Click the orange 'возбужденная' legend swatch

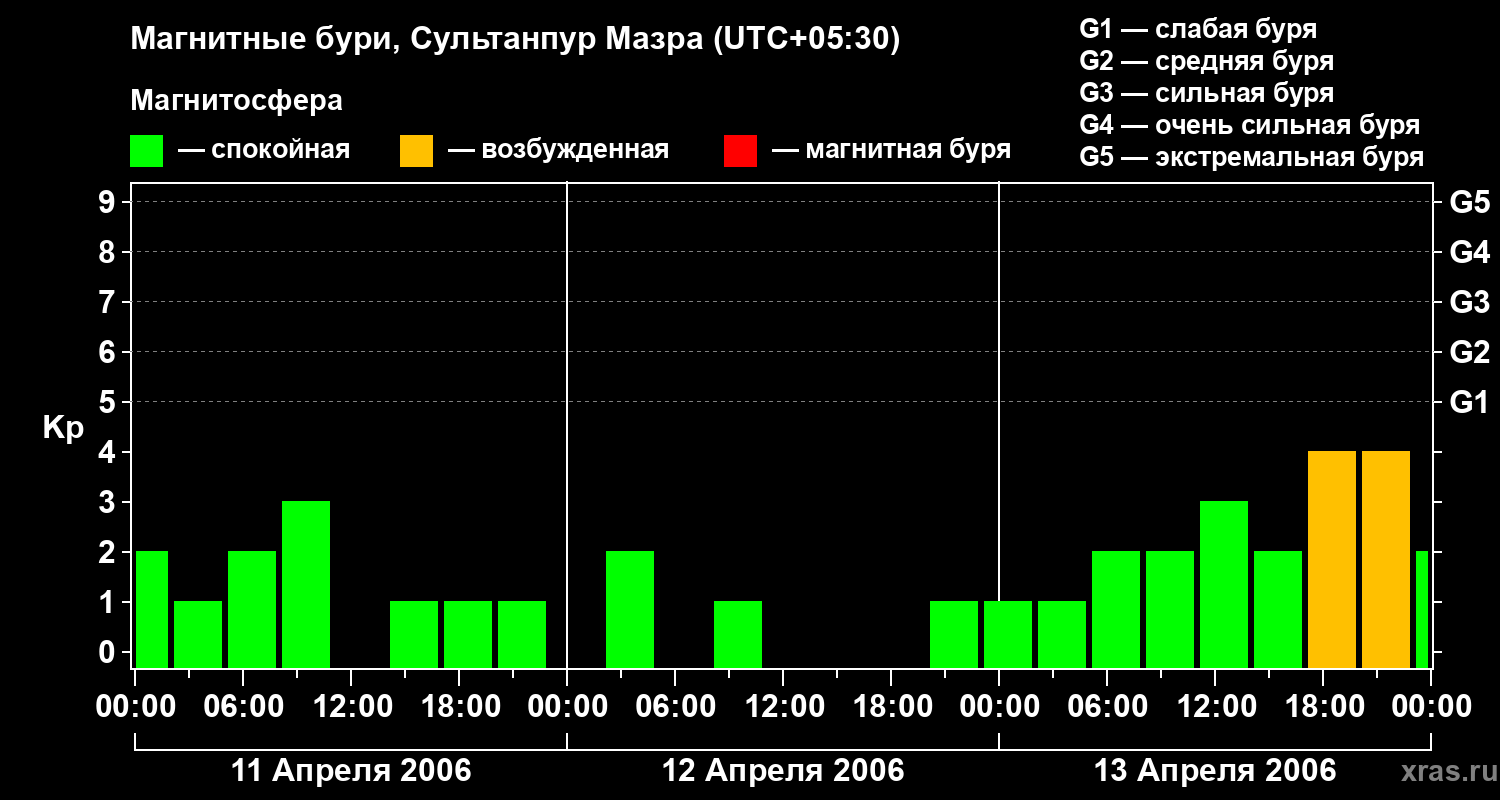point(416,151)
